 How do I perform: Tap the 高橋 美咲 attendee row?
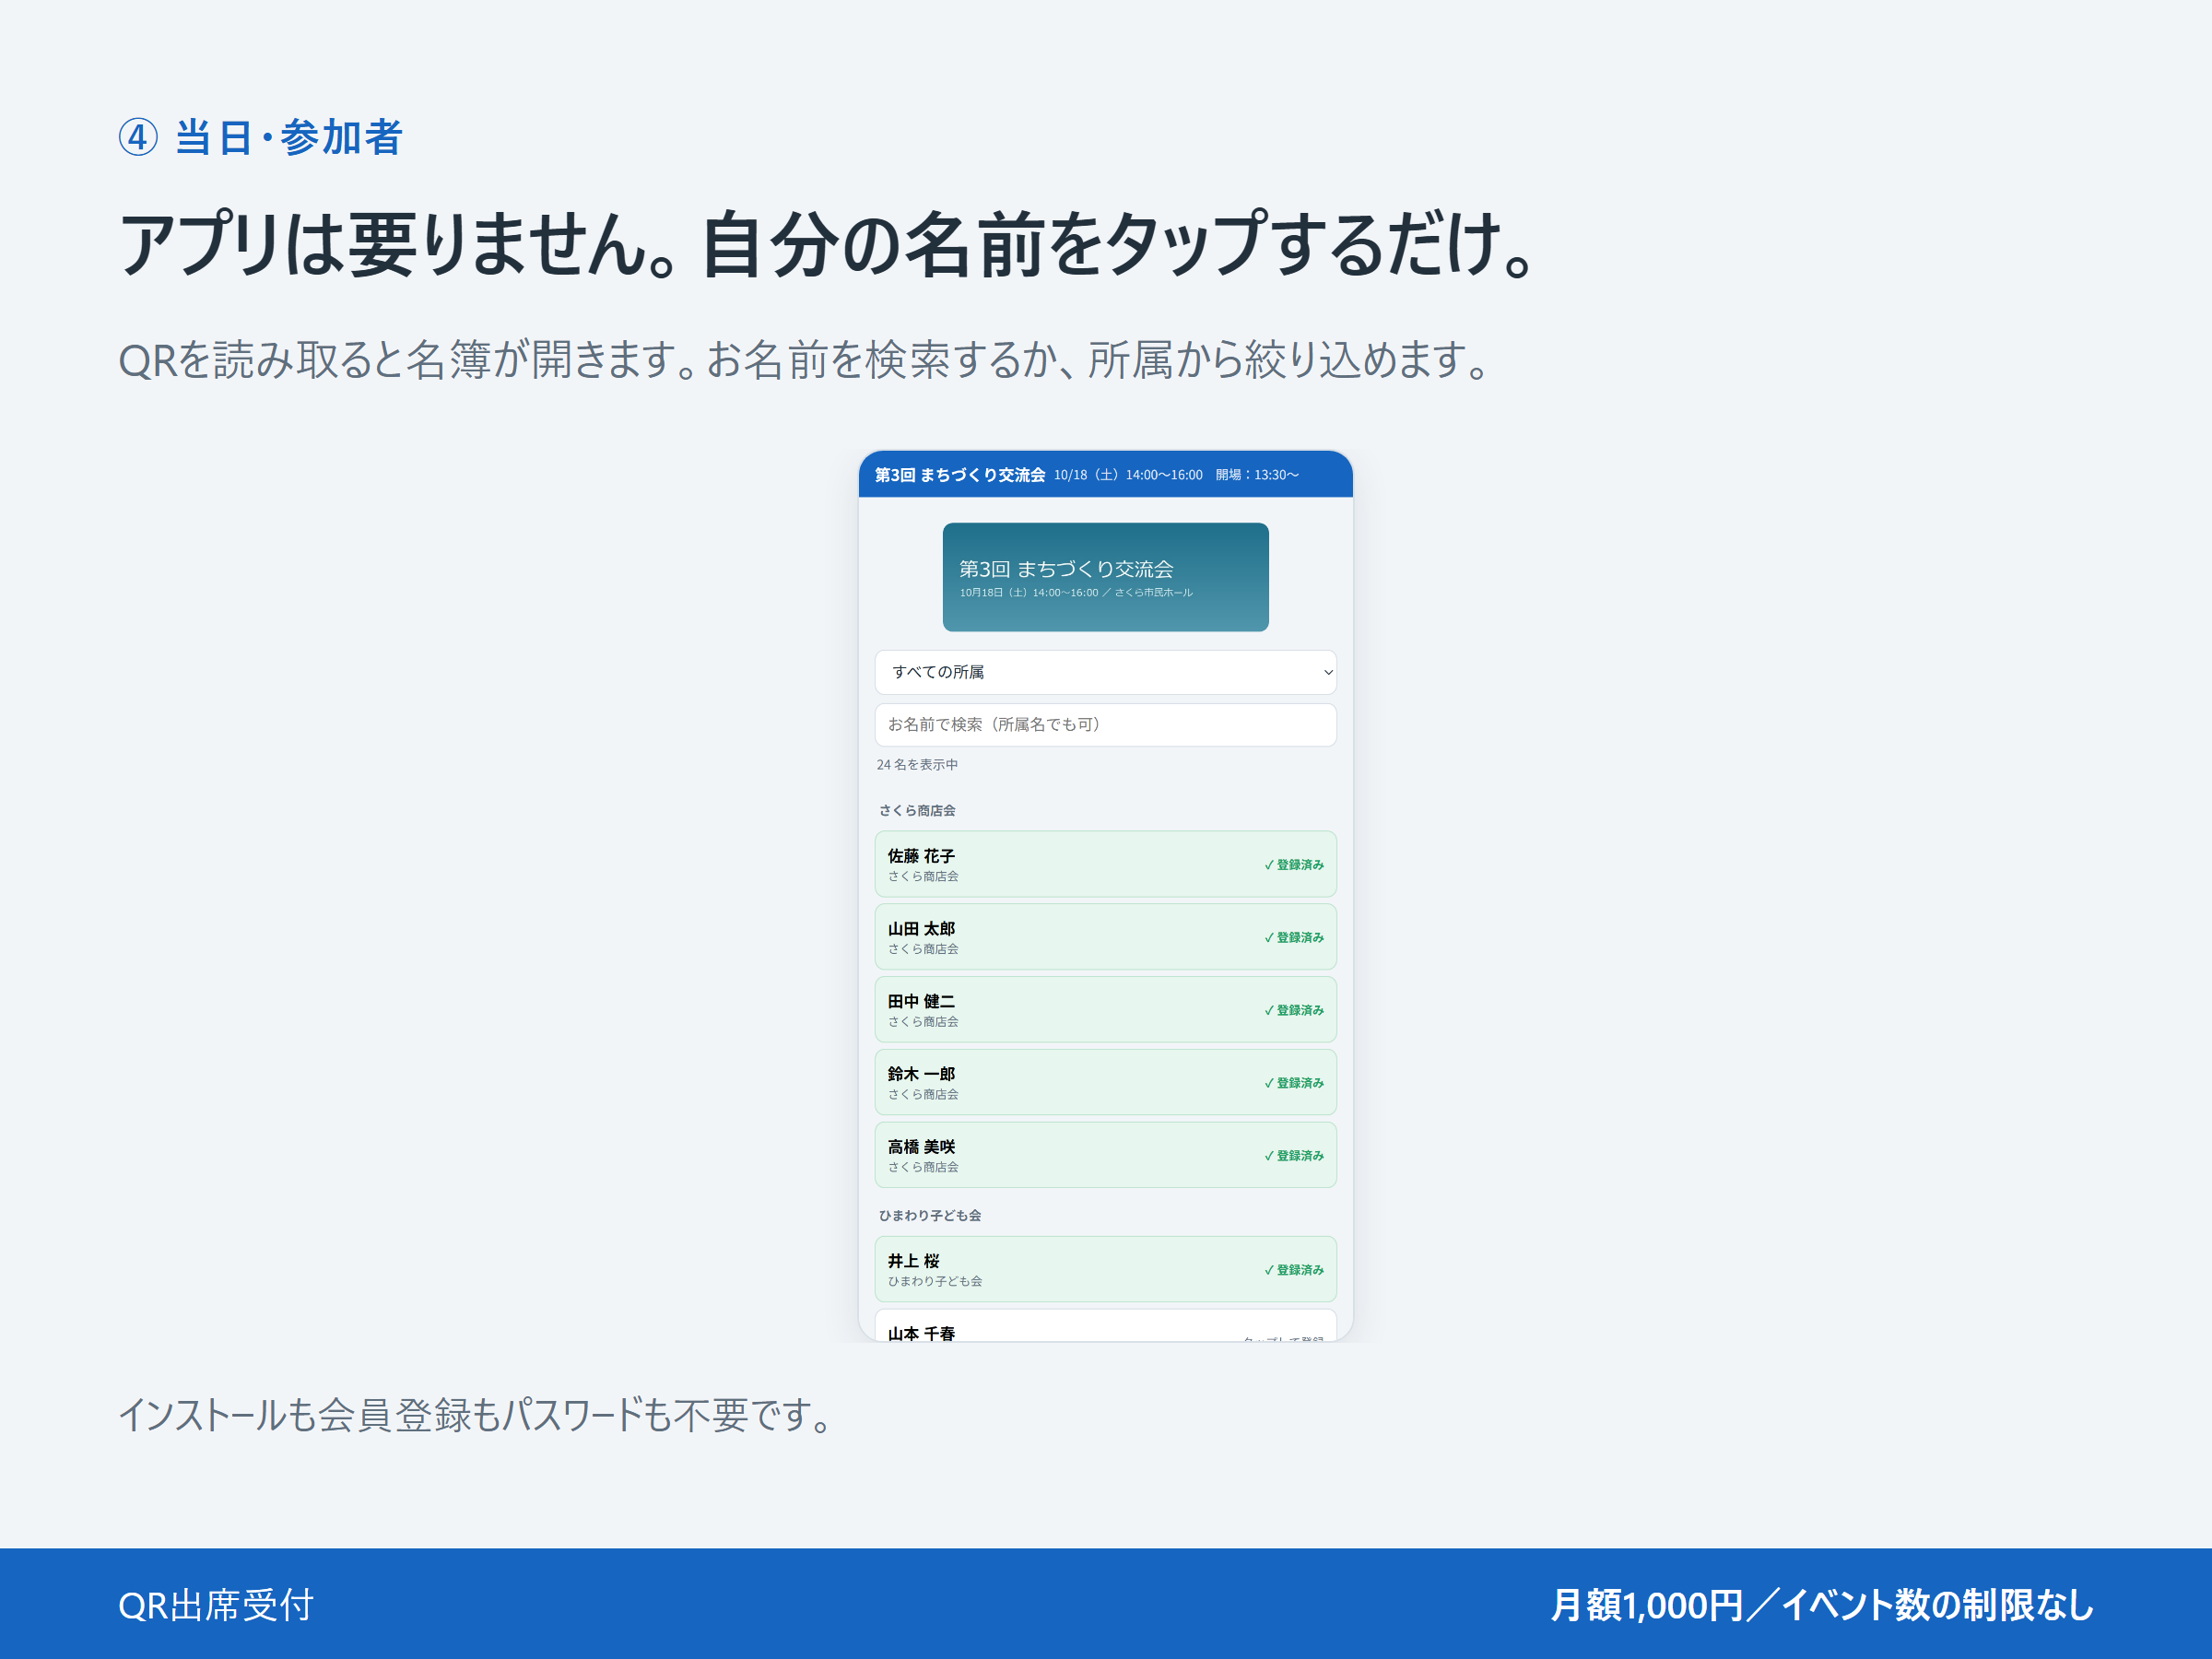1105,1155
